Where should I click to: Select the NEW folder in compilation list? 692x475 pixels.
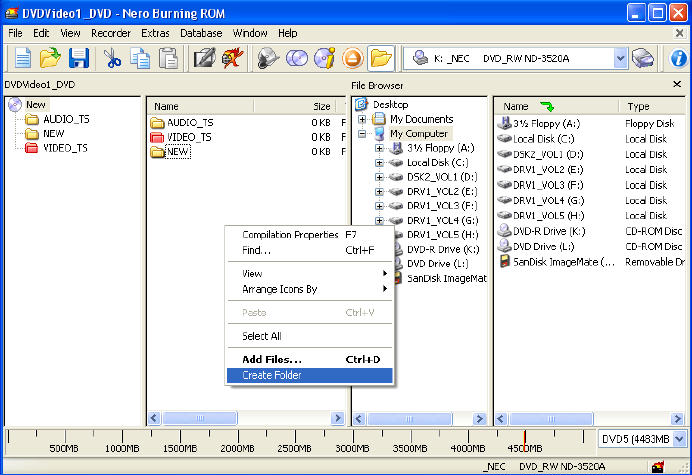(x=178, y=152)
